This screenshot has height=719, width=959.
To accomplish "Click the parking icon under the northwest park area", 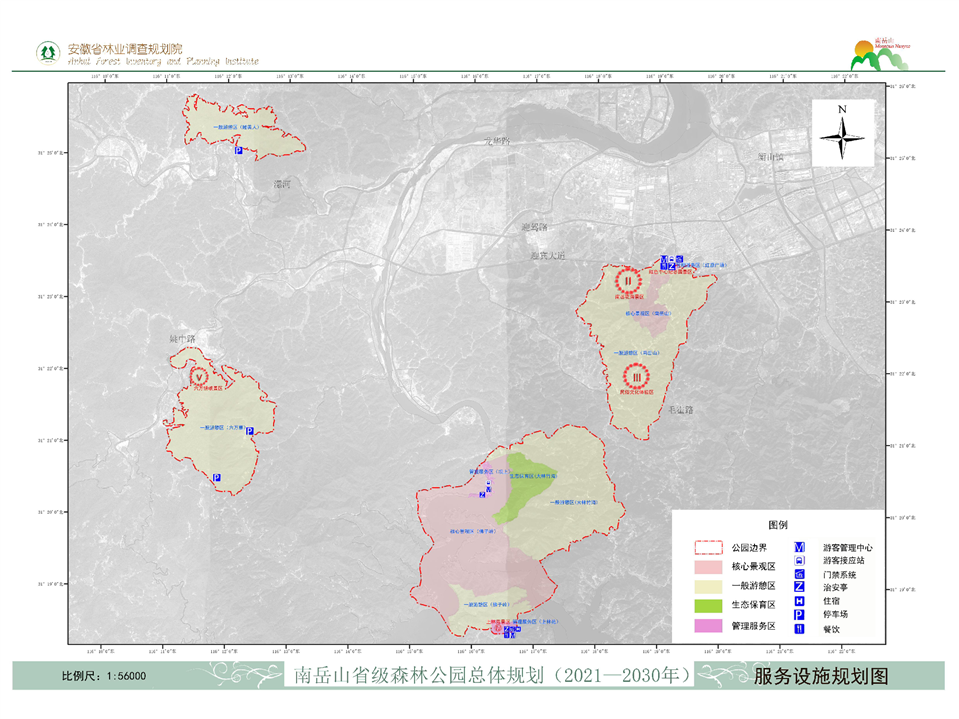I will [x=238, y=150].
